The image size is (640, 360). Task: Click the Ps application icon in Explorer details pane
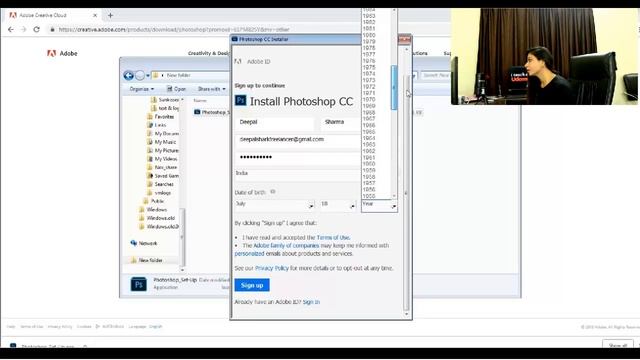coord(139,284)
